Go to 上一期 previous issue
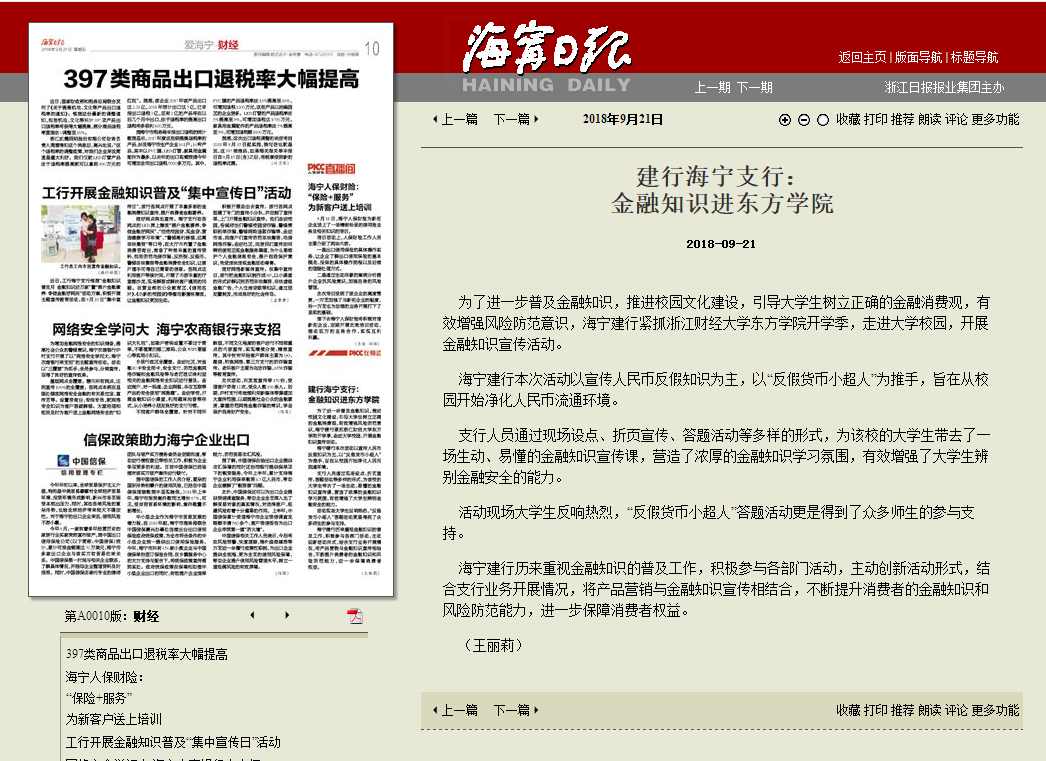Screen dimensions: 1046x761 point(712,87)
